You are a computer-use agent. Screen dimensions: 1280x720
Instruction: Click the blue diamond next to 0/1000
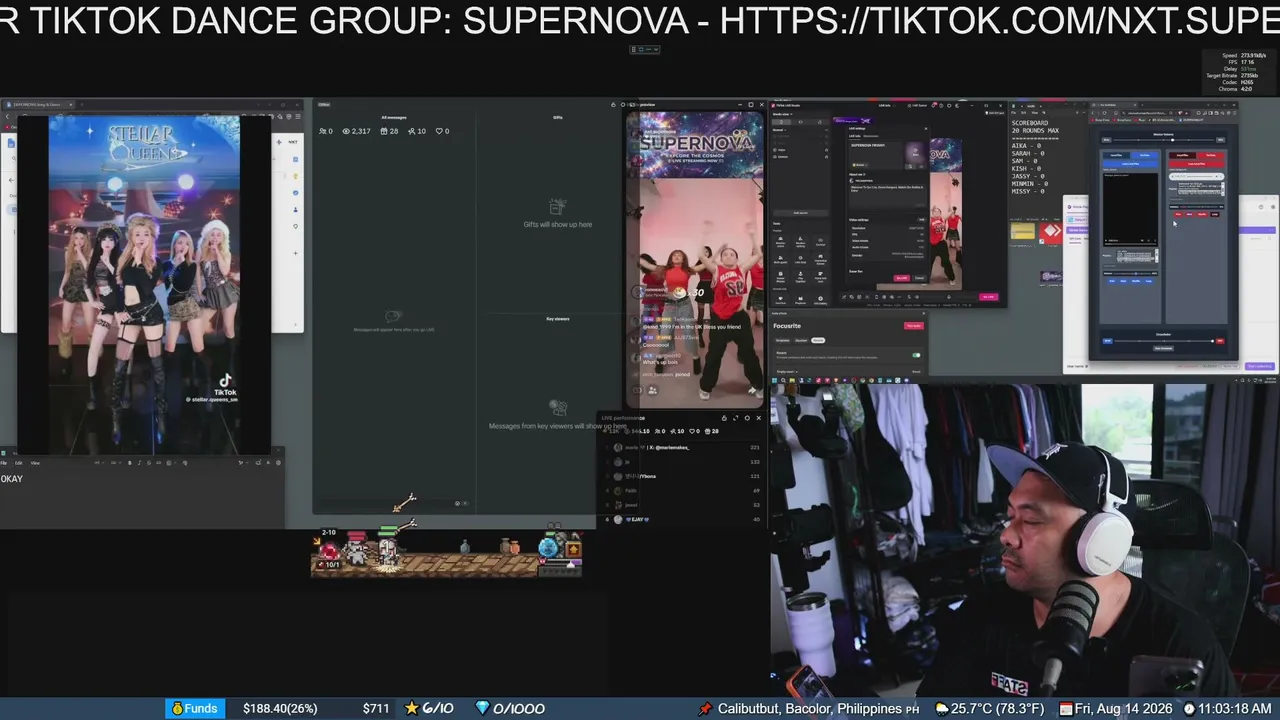tap(483, 708)
